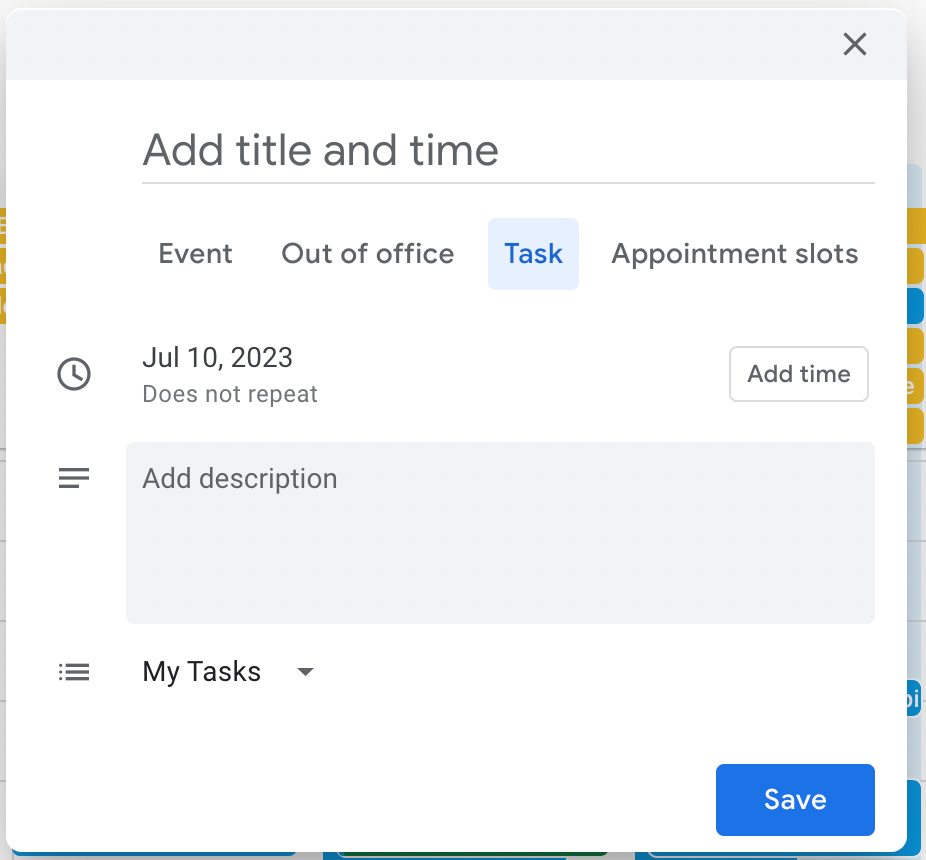926x860 pixels.
Task: Click the date Jul 10, 2023
Action: (218, 358)
